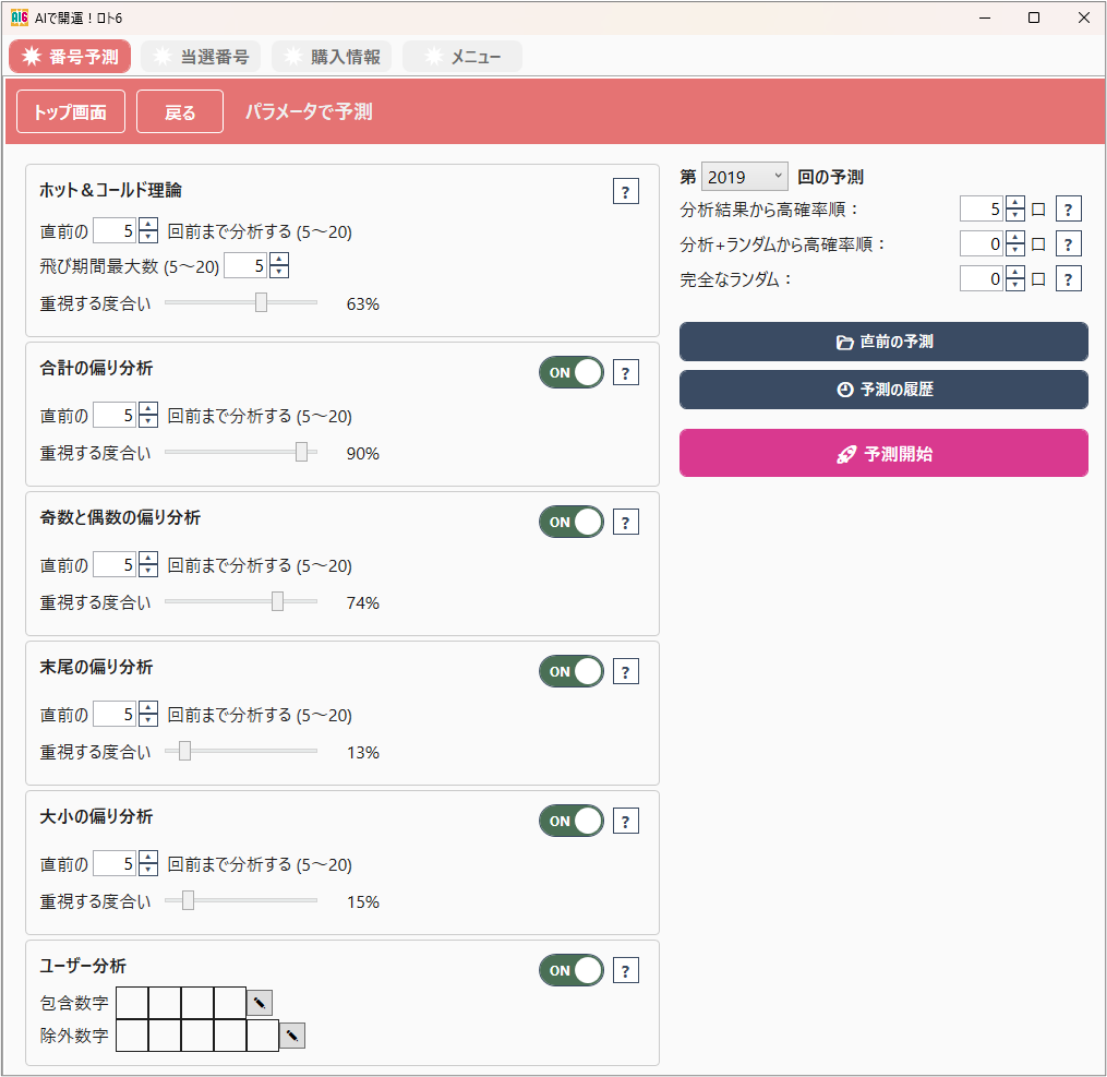Screen dimensions: 1107x1077
Task: Click the 予測の履歴 button
Action: tap(883, 390)
